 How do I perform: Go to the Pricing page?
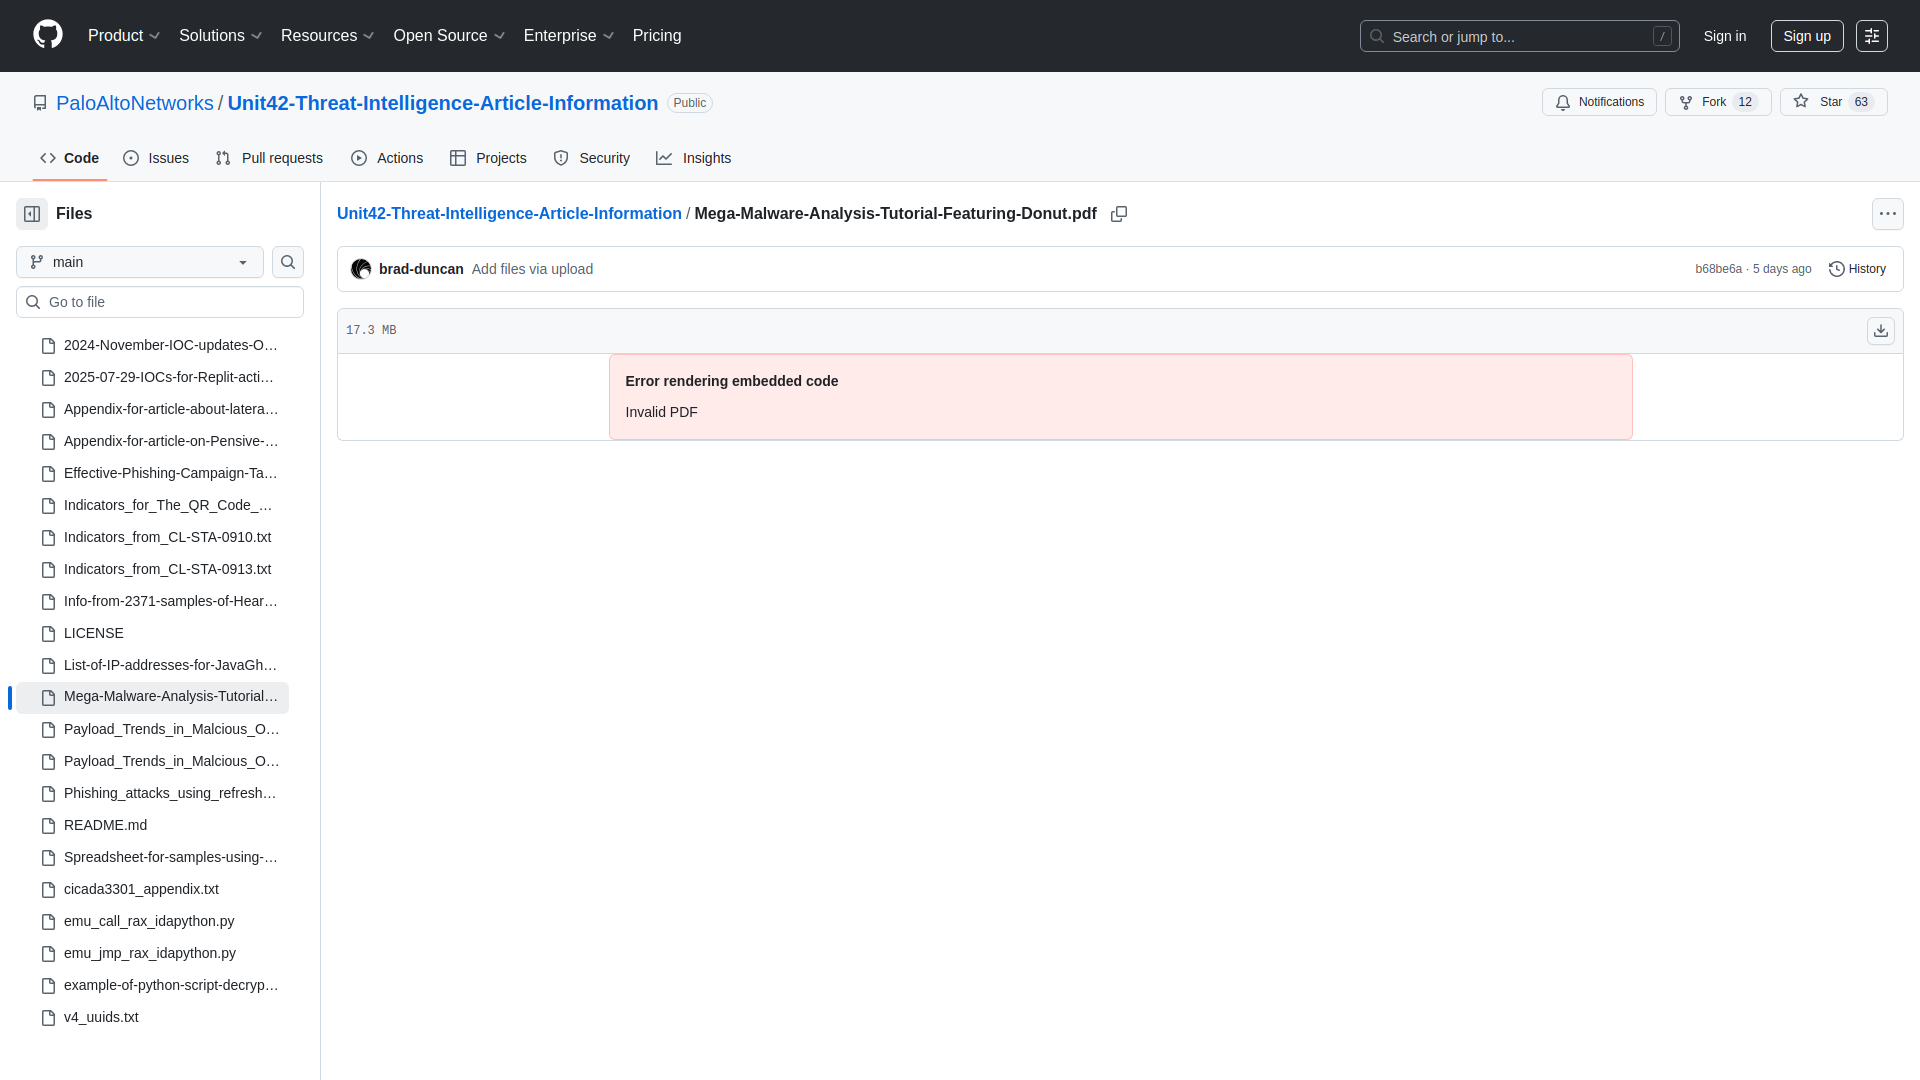(x=657, y=36)
